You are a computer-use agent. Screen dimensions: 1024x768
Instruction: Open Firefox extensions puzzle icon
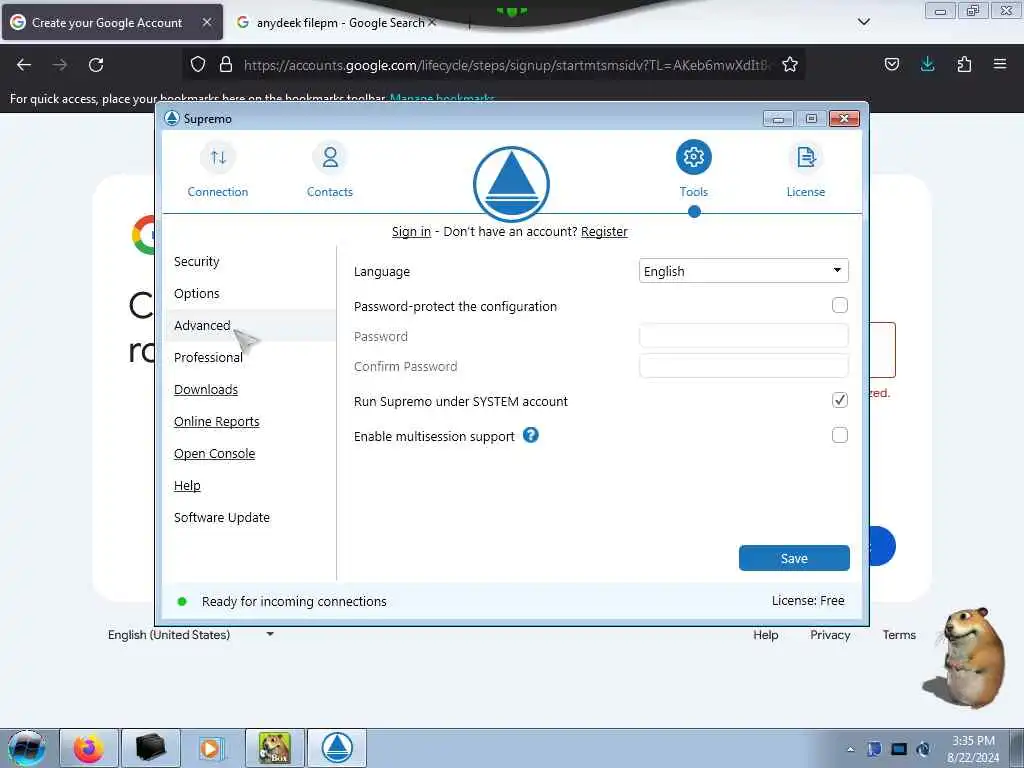click(x=964, y=64)
